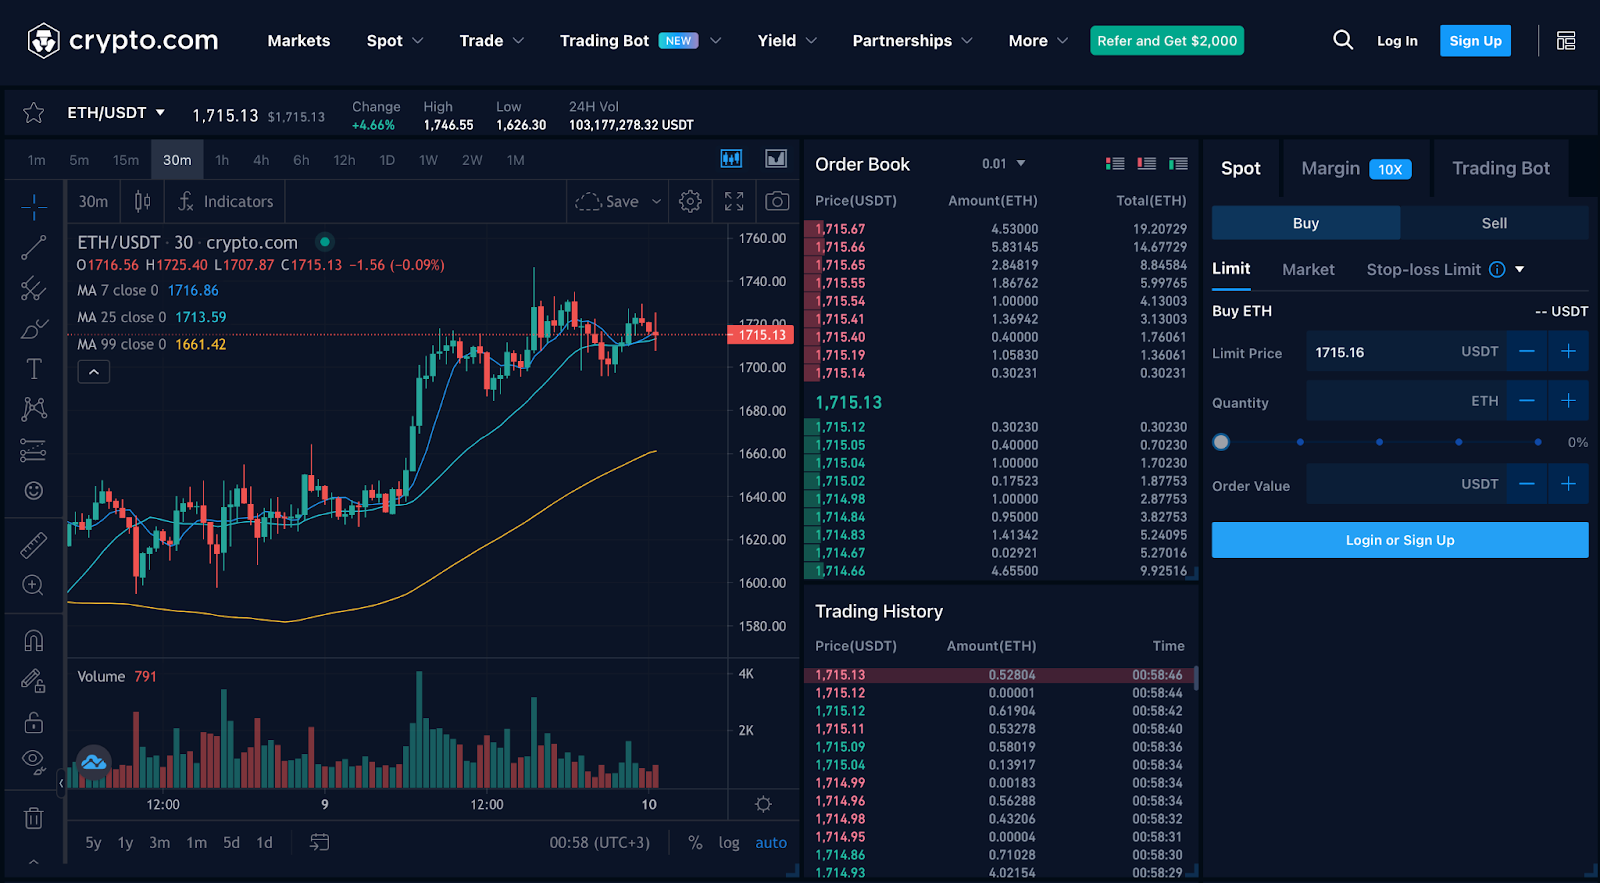Viewport: 1600px width, 883px height.
Task: Toggle auto scale on the chart
Action: click(771, 843)
